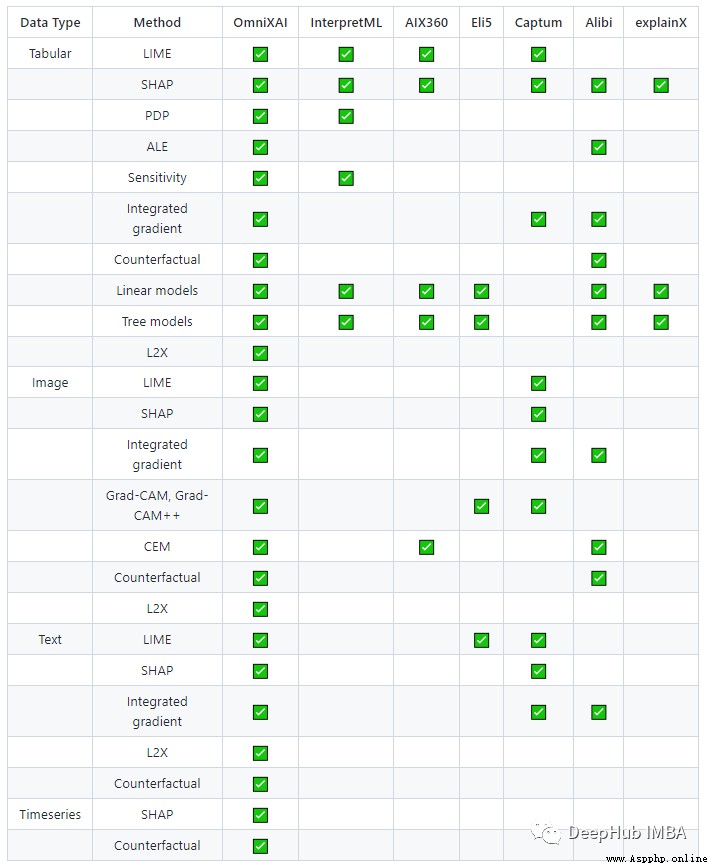
Task: Click the AIX360 checkmark in the CEM row
Action: (x=426, y=547)
